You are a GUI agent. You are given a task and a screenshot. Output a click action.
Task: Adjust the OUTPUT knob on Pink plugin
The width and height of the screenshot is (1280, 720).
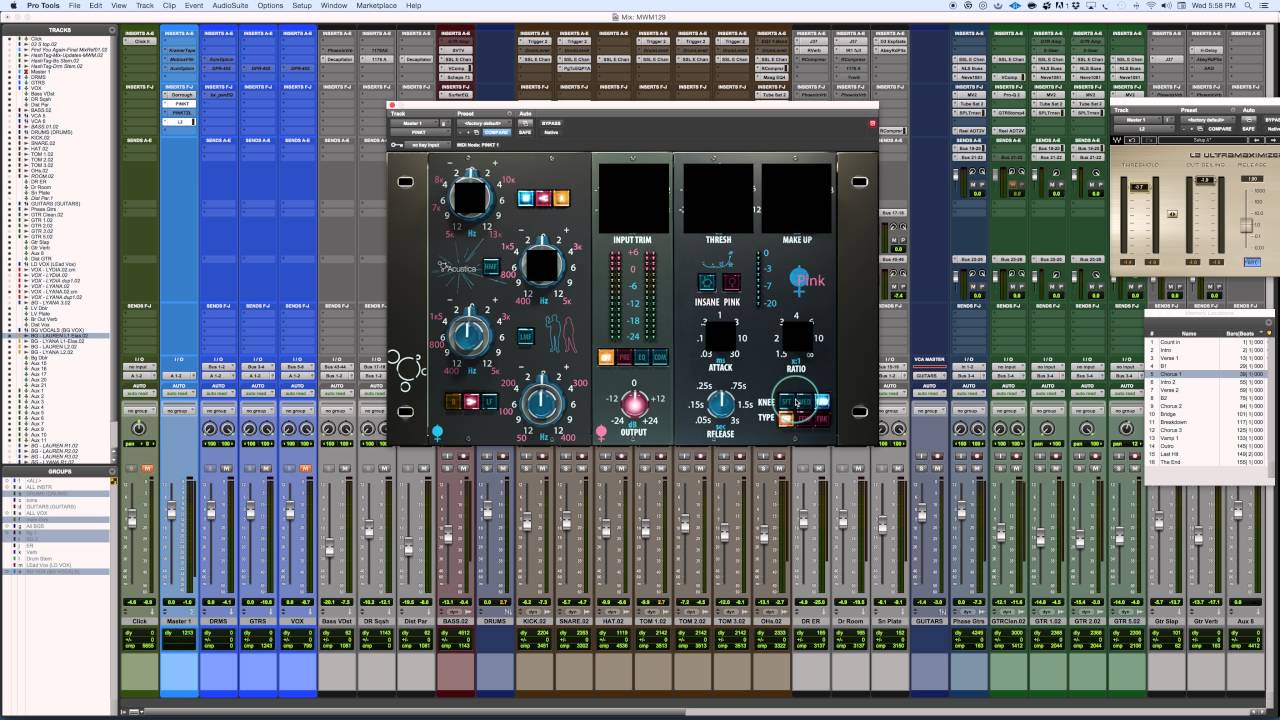click(633, 404)
